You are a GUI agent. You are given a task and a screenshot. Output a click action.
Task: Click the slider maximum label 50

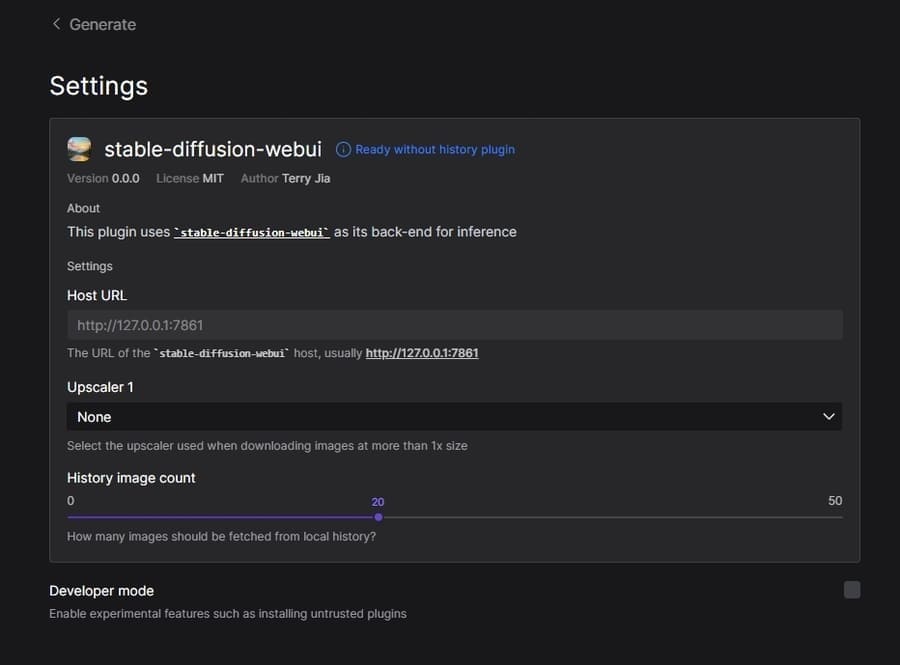[x=835, y=500]
